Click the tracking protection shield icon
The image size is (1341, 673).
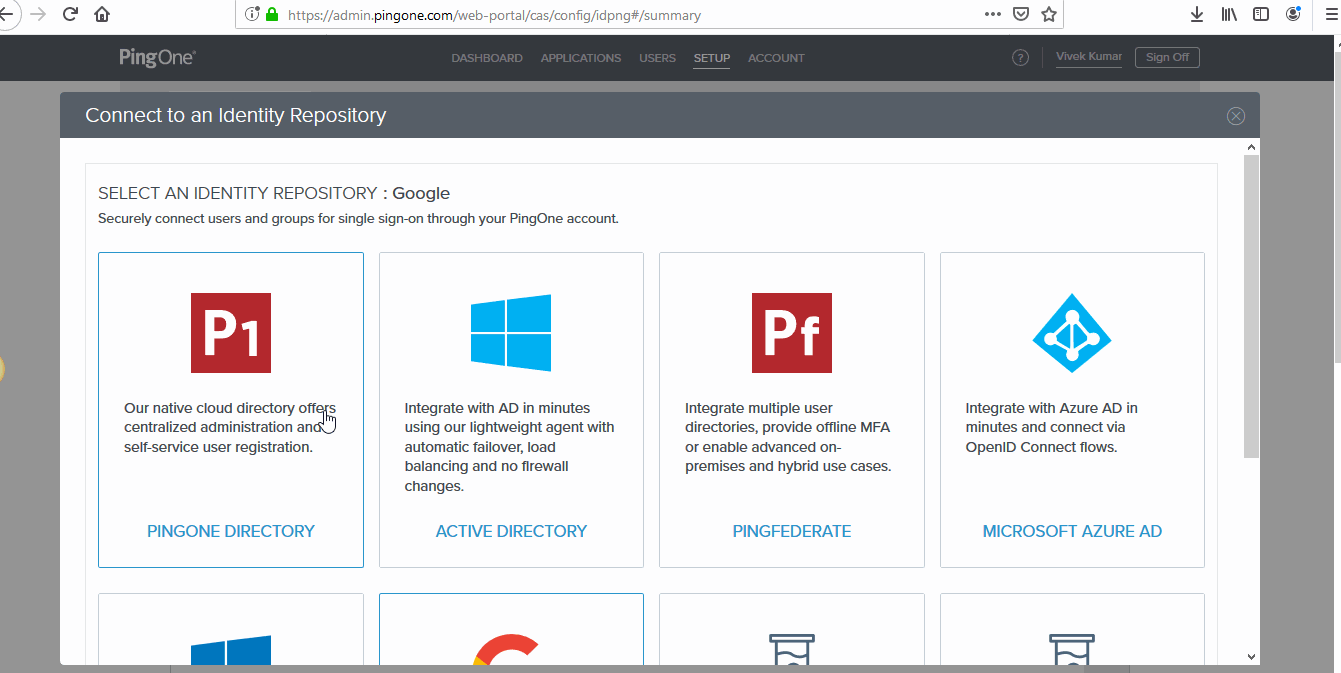tap(252, 15)
